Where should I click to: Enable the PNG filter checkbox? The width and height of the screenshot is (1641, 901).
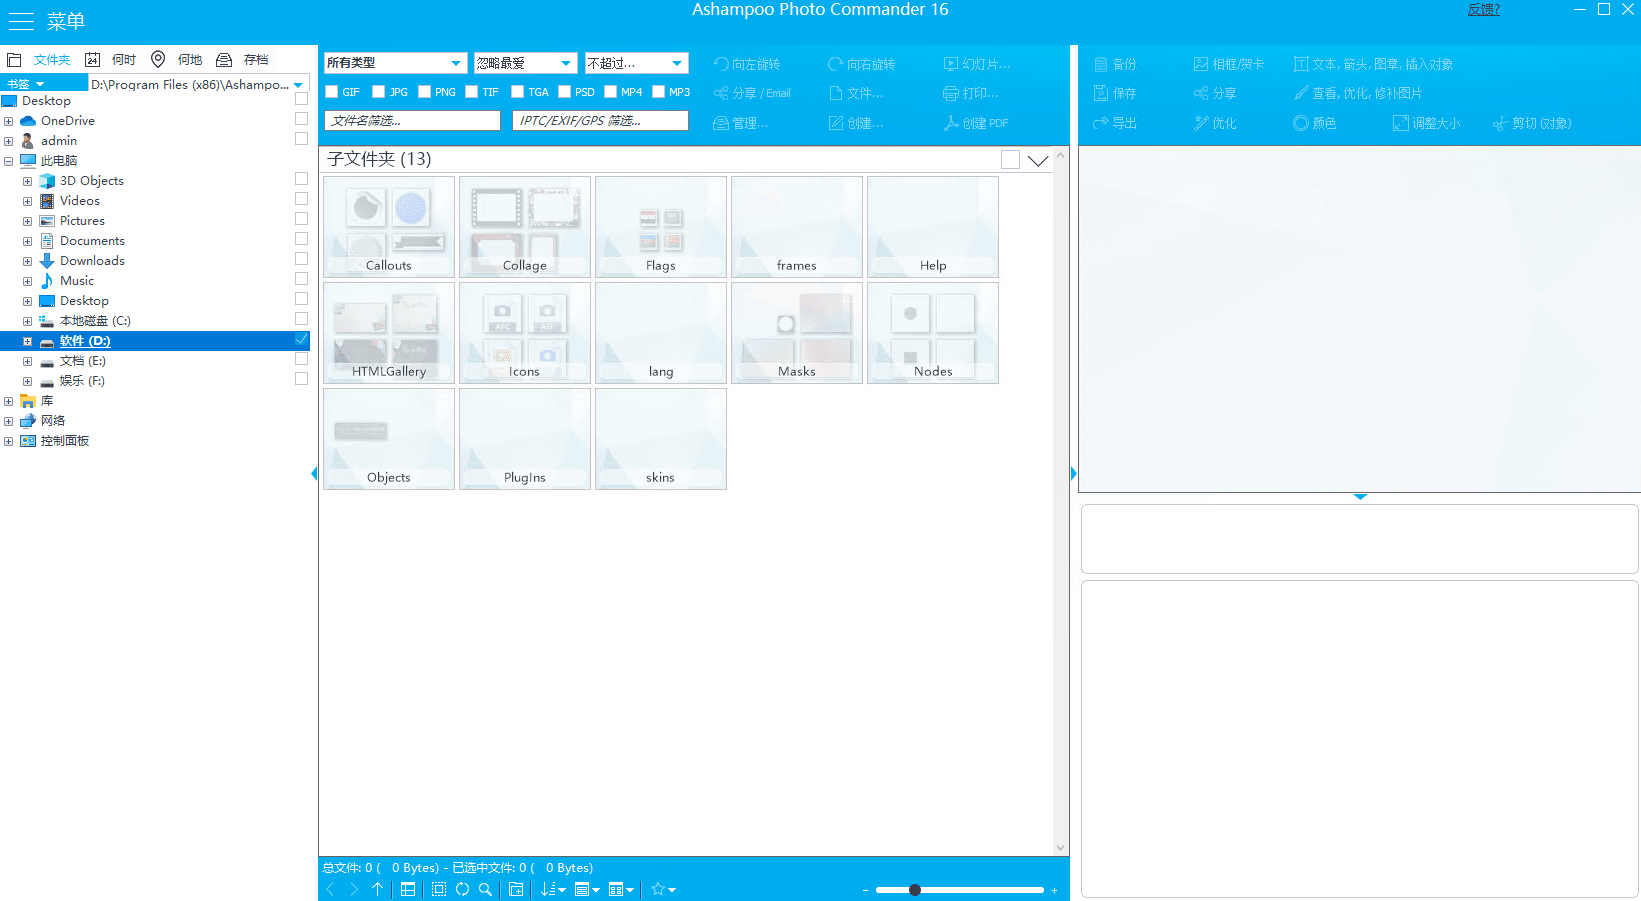coord(425,92)
